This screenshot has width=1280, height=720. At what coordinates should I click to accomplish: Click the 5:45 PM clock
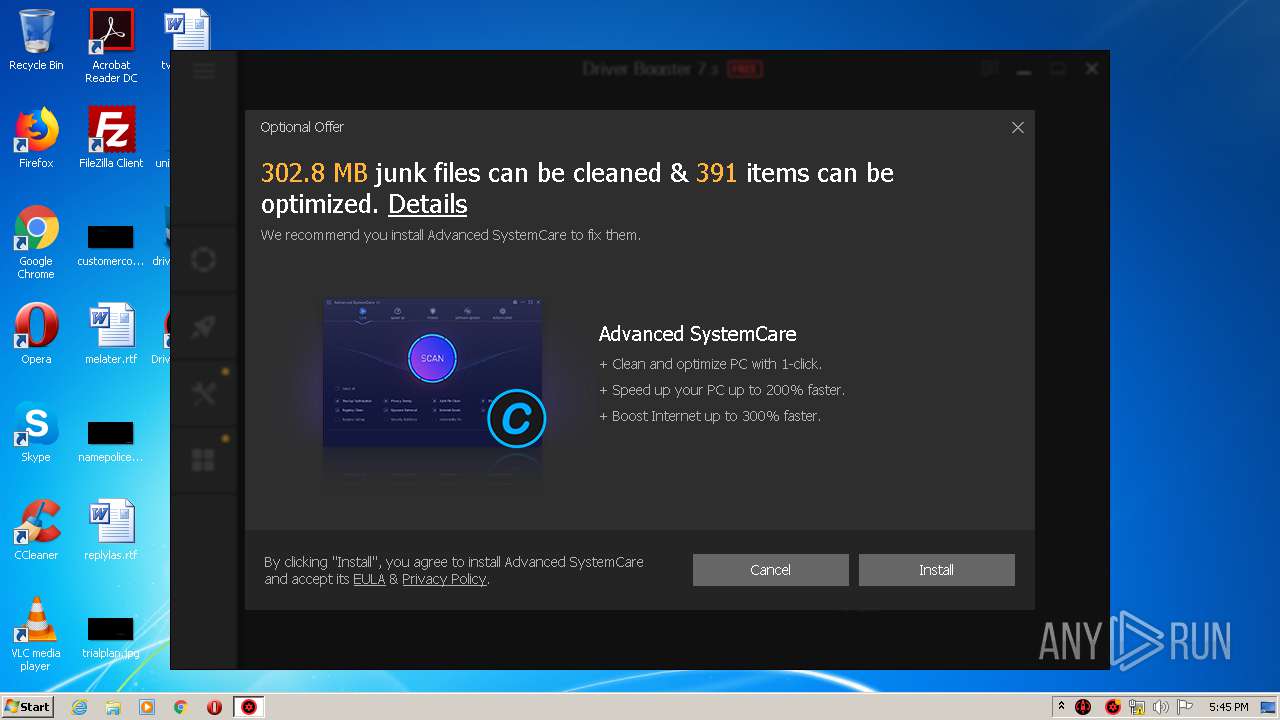(x=1228, y=707)
